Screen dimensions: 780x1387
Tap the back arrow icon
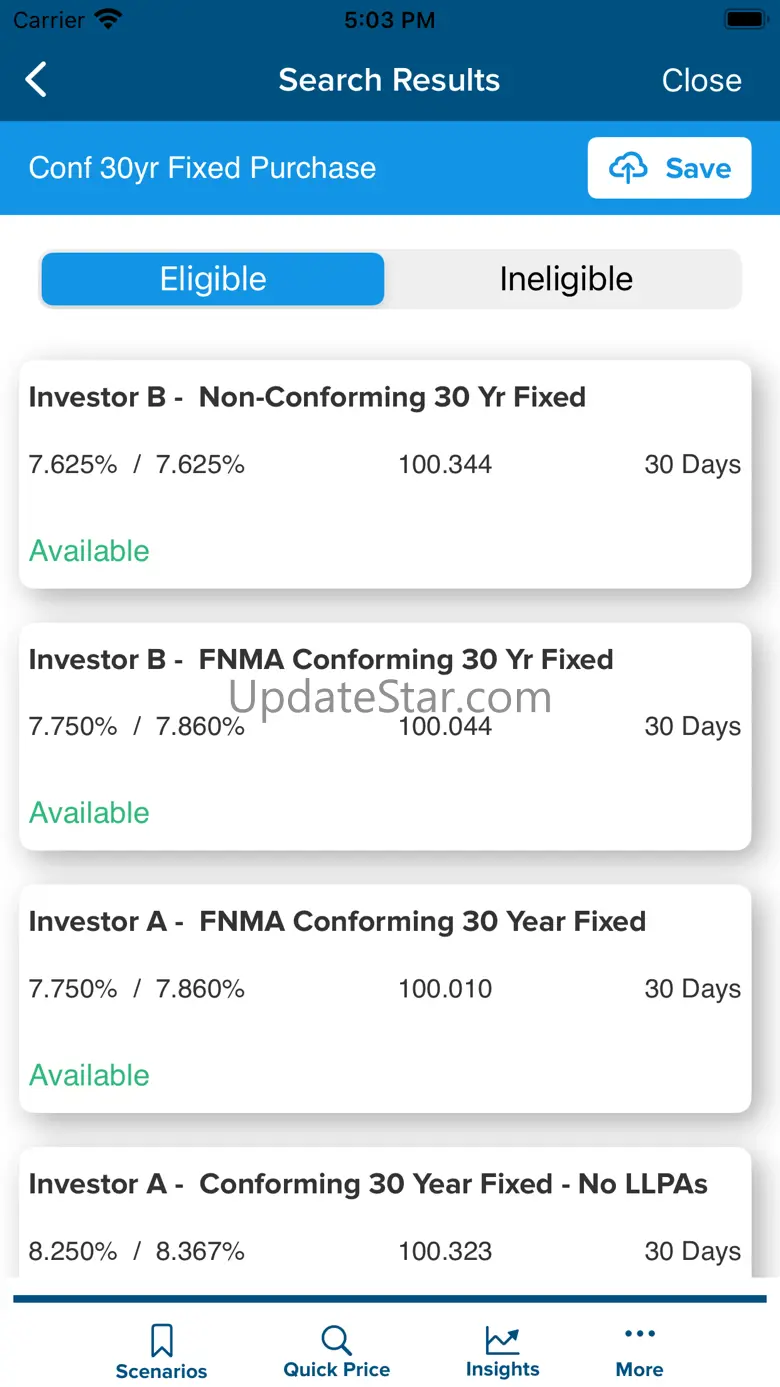coord(36,80)
